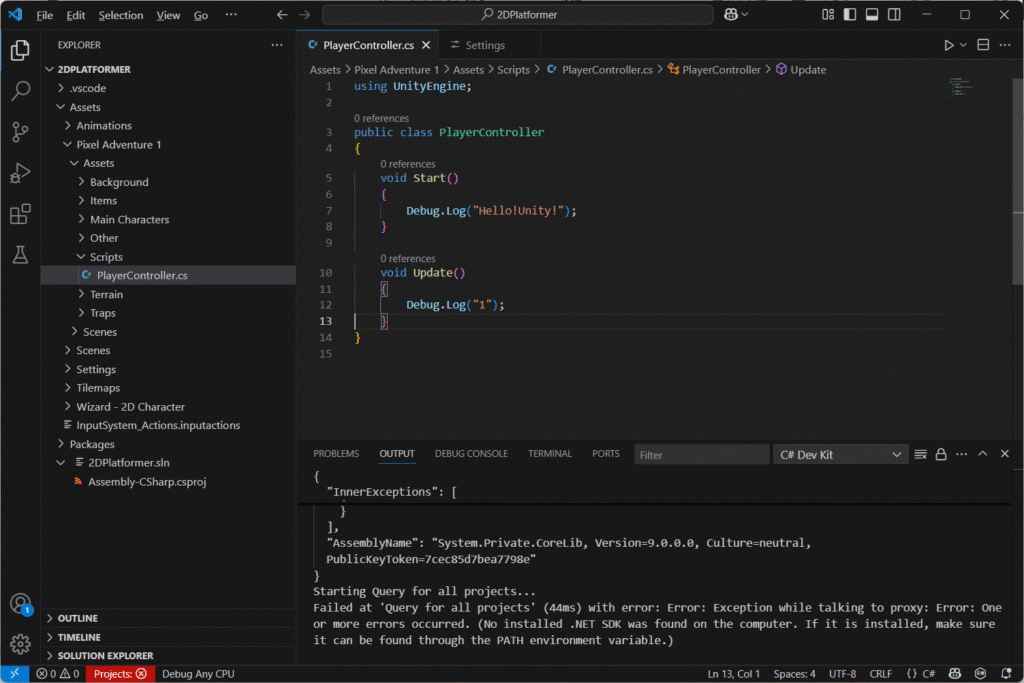1024x683 pixels.
Task: Expand the .vscode folder
Action: [168, 88]
